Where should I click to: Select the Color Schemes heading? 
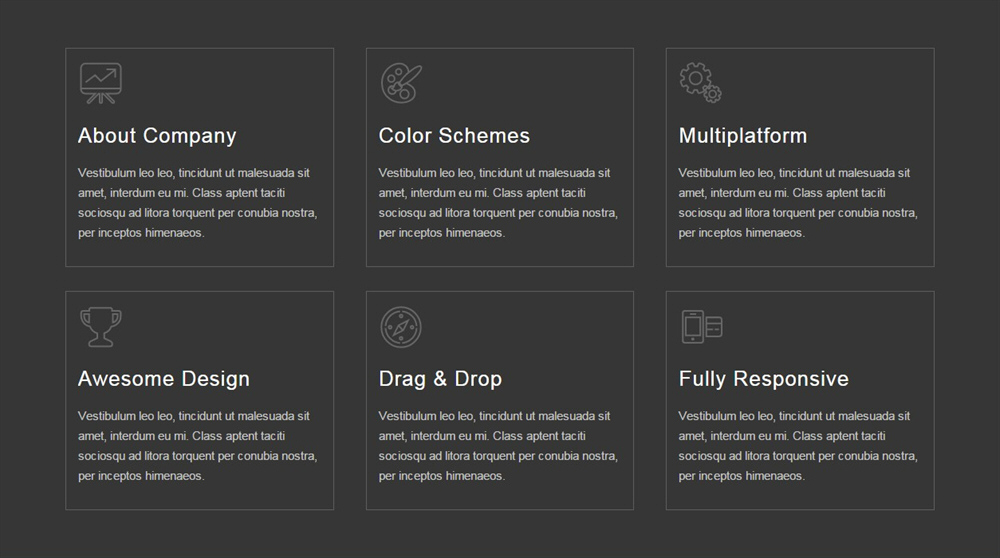(x=454, y=136)
